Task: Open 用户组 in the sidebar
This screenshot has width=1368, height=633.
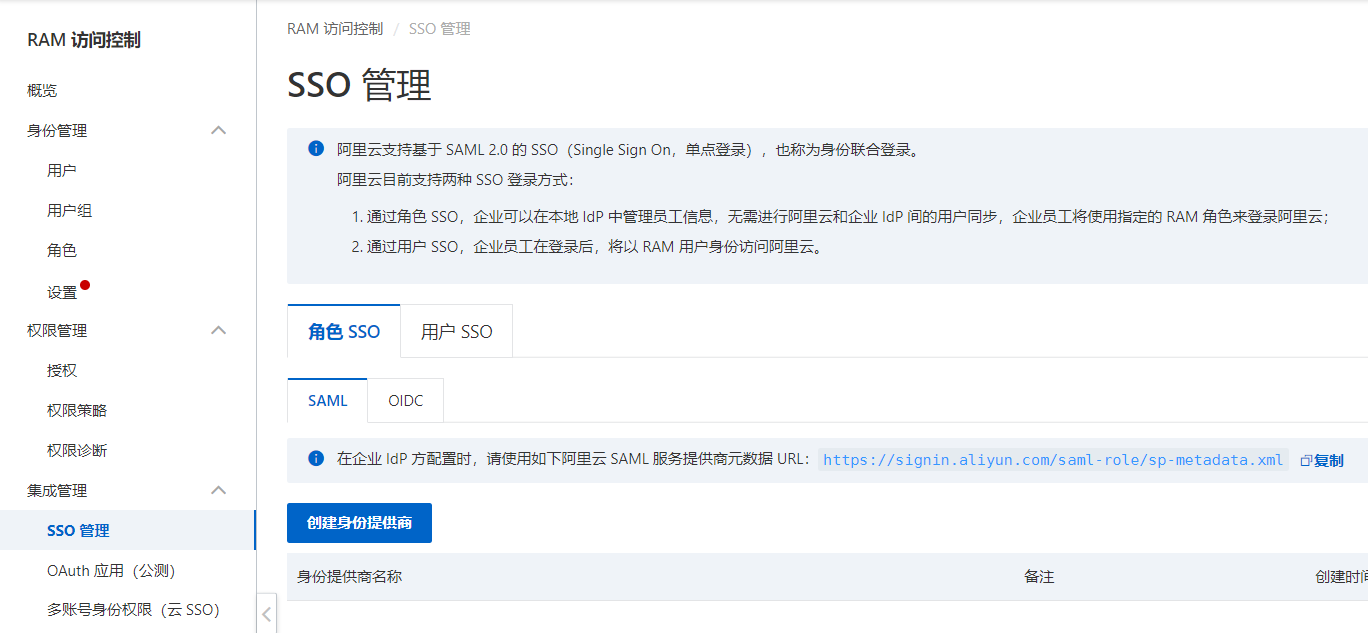Action: (x=70, y=210)
